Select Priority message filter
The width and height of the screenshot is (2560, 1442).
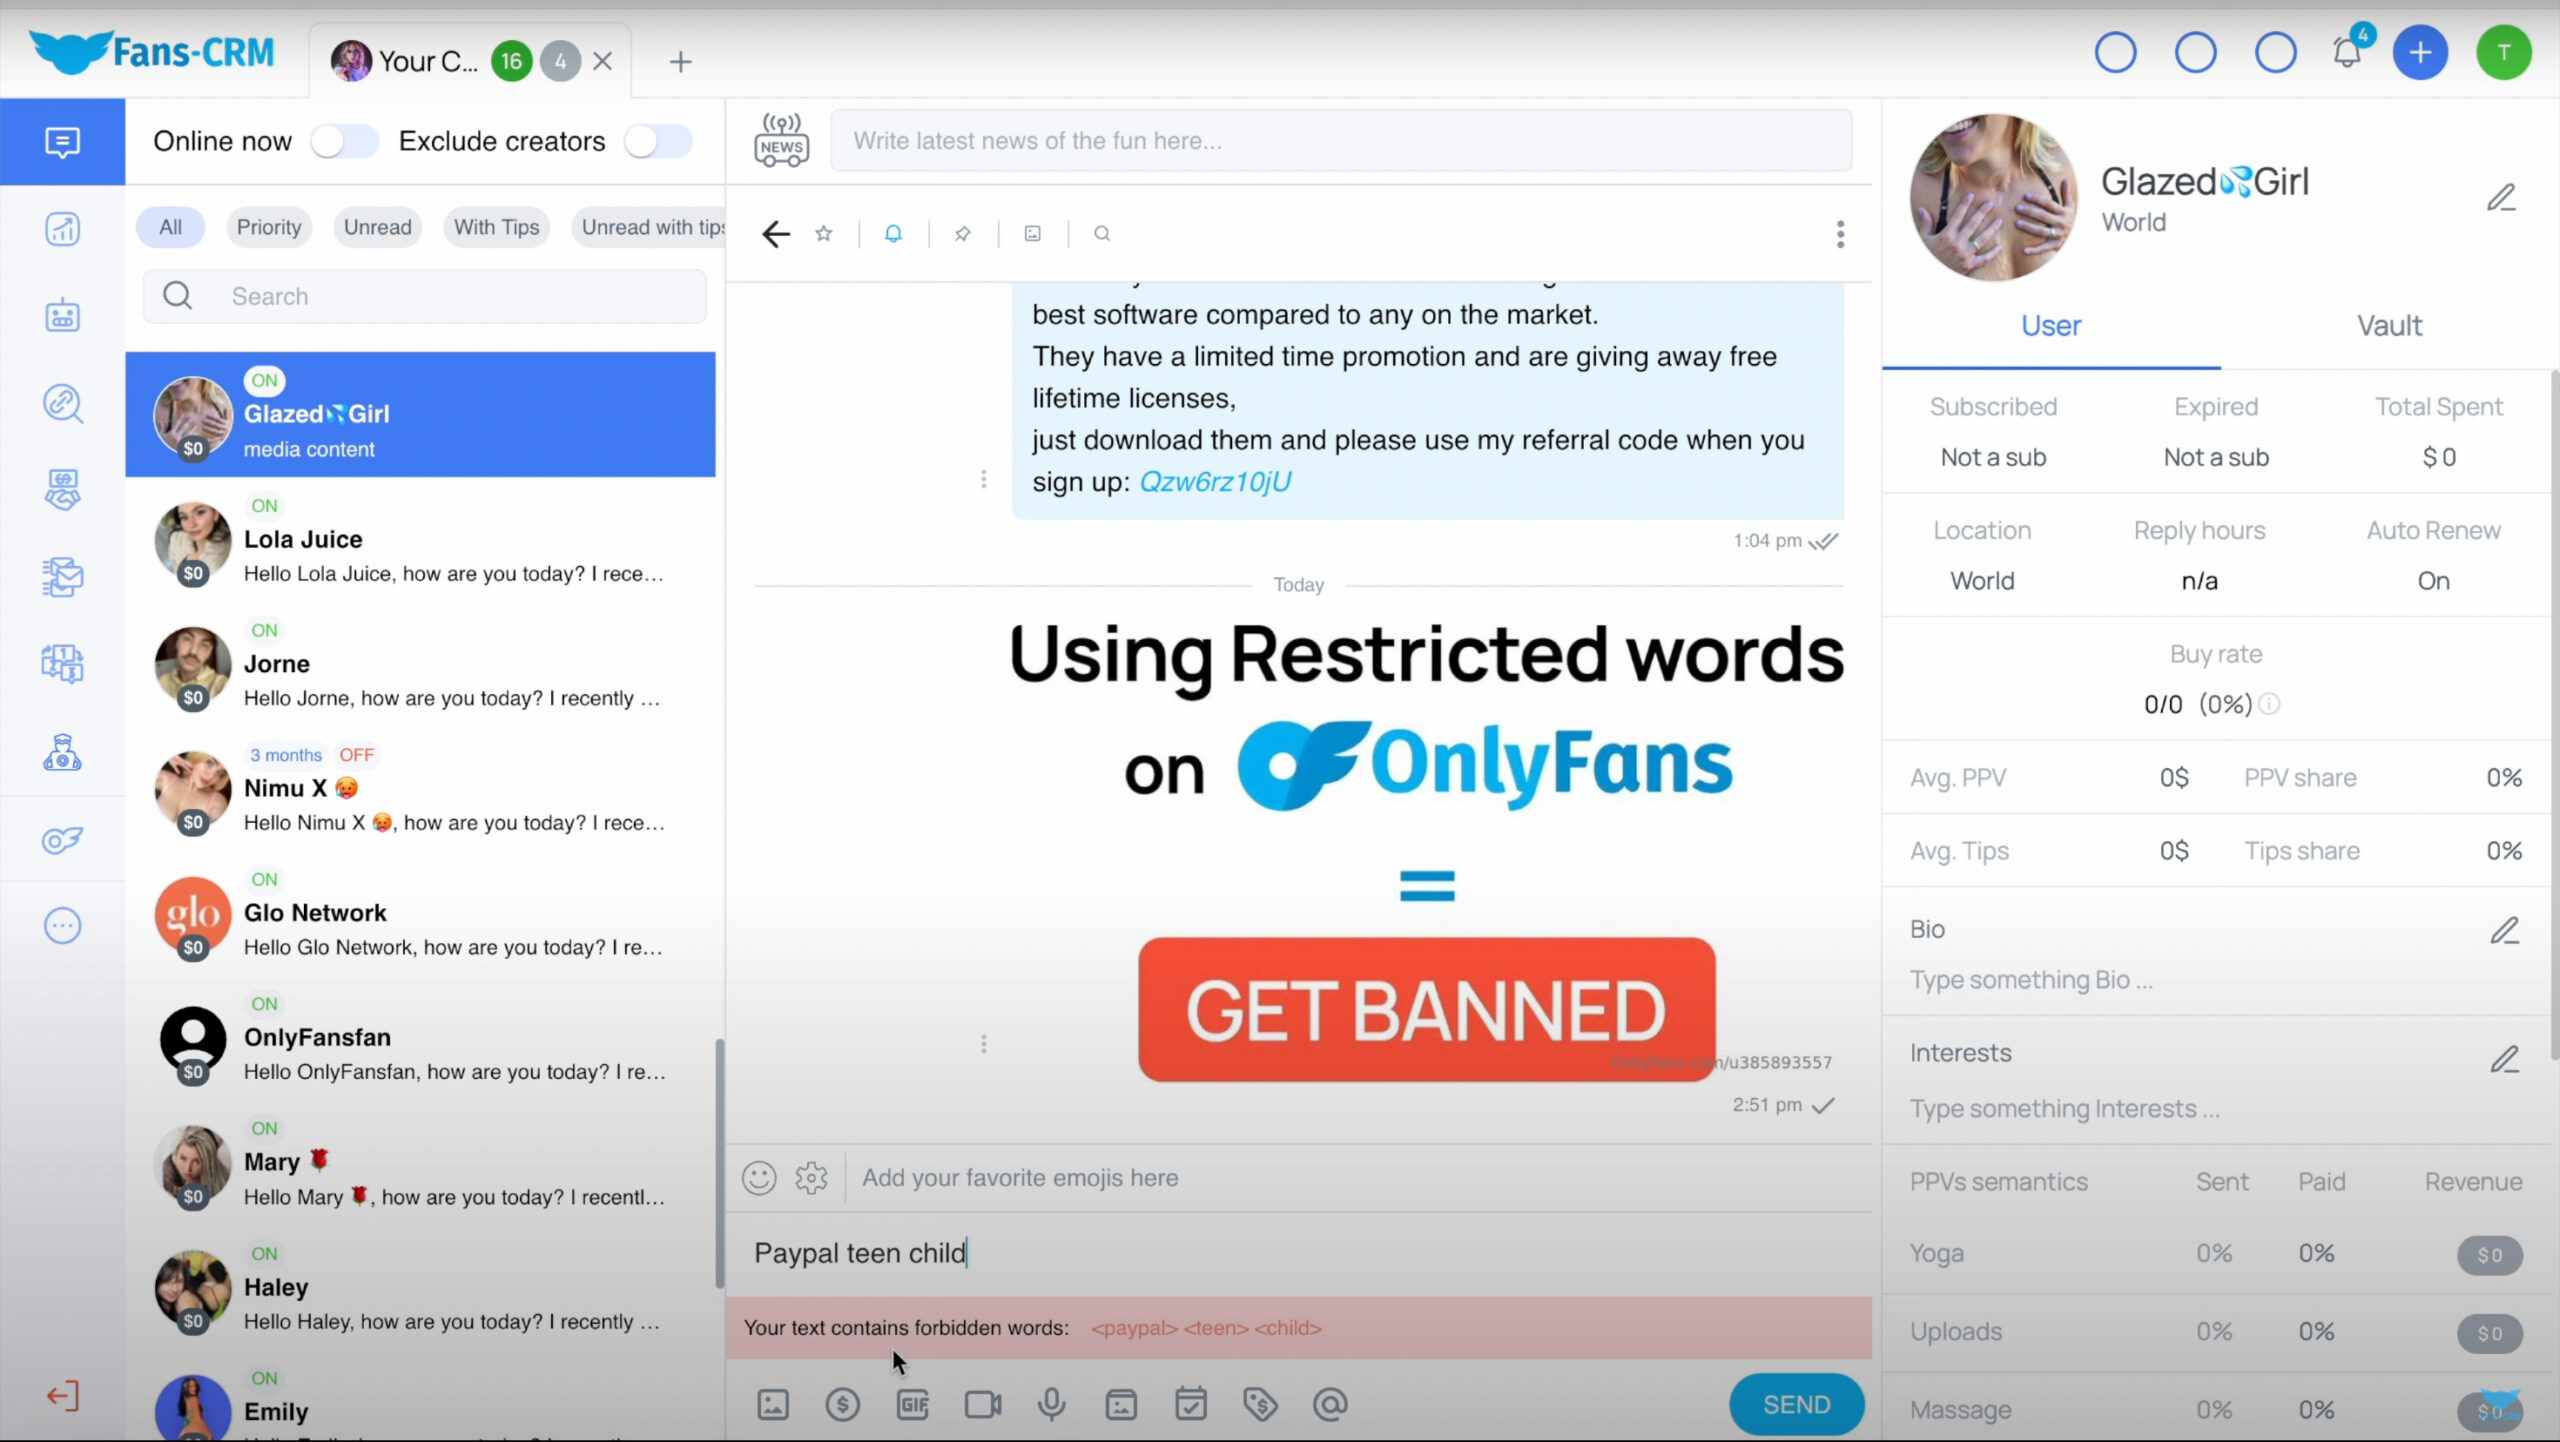pos(269,225)
